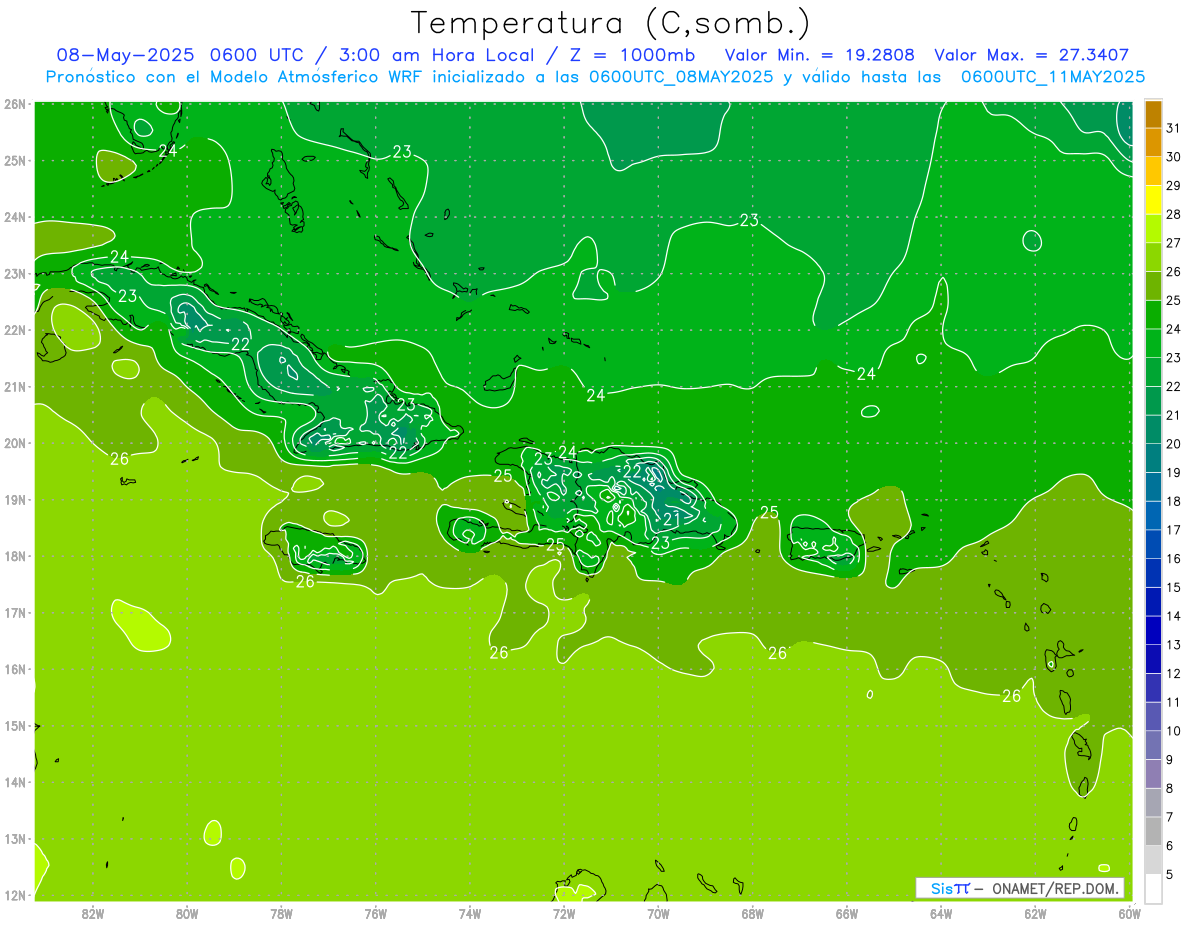This screenshot has height=927, width=1200.
Task: Click the 62W longitude axis label
Action: point(1035,913)
